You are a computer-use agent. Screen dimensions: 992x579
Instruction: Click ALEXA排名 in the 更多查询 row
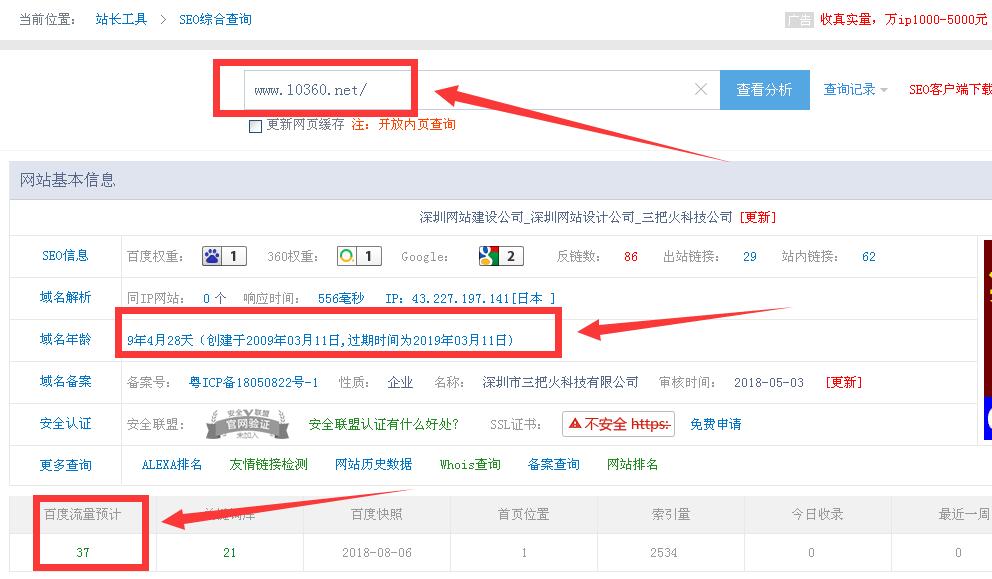click(172, 465)
